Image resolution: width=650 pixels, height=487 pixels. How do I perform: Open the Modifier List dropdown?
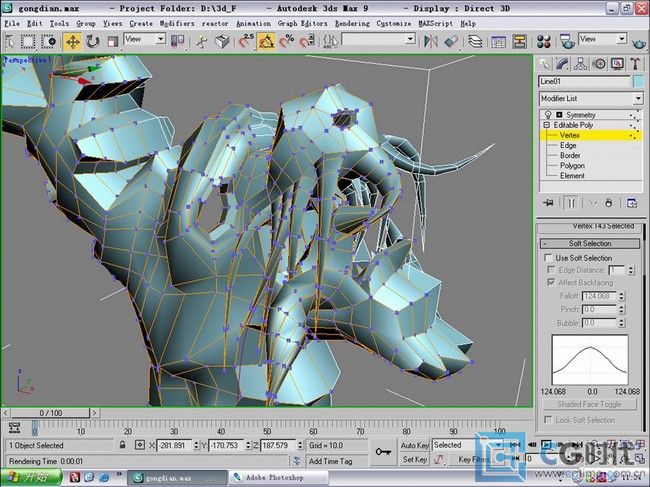(591, 98)
